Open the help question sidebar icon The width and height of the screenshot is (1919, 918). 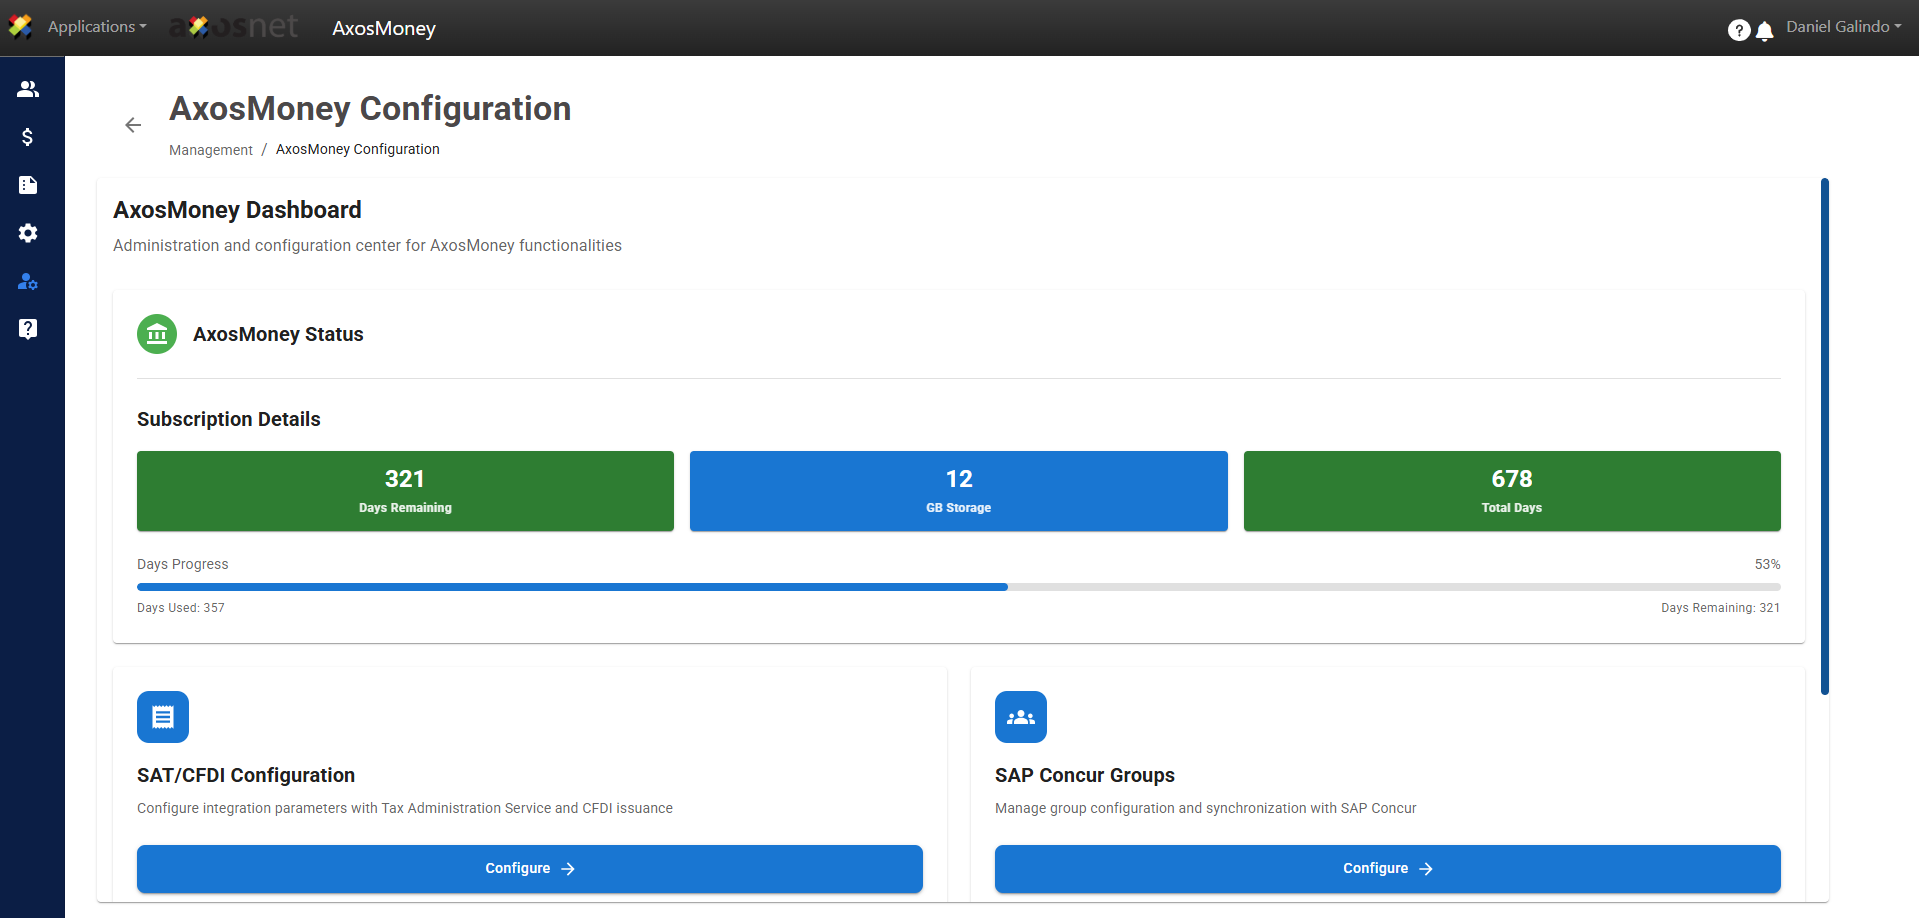pyautogui.click(x=28, y=329)
